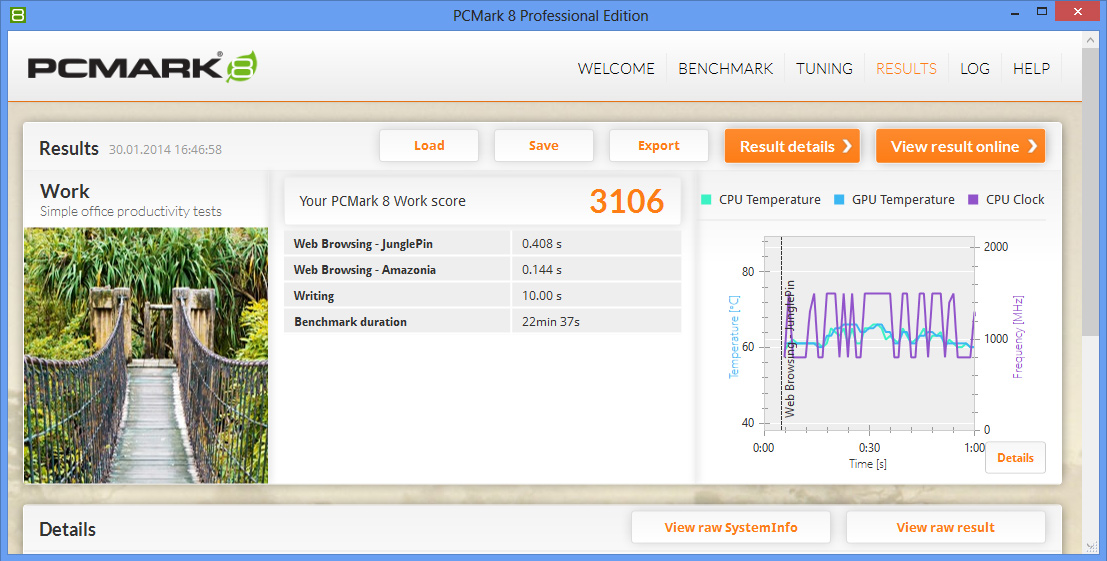Click the Work heading

click(x=65, y=191)
